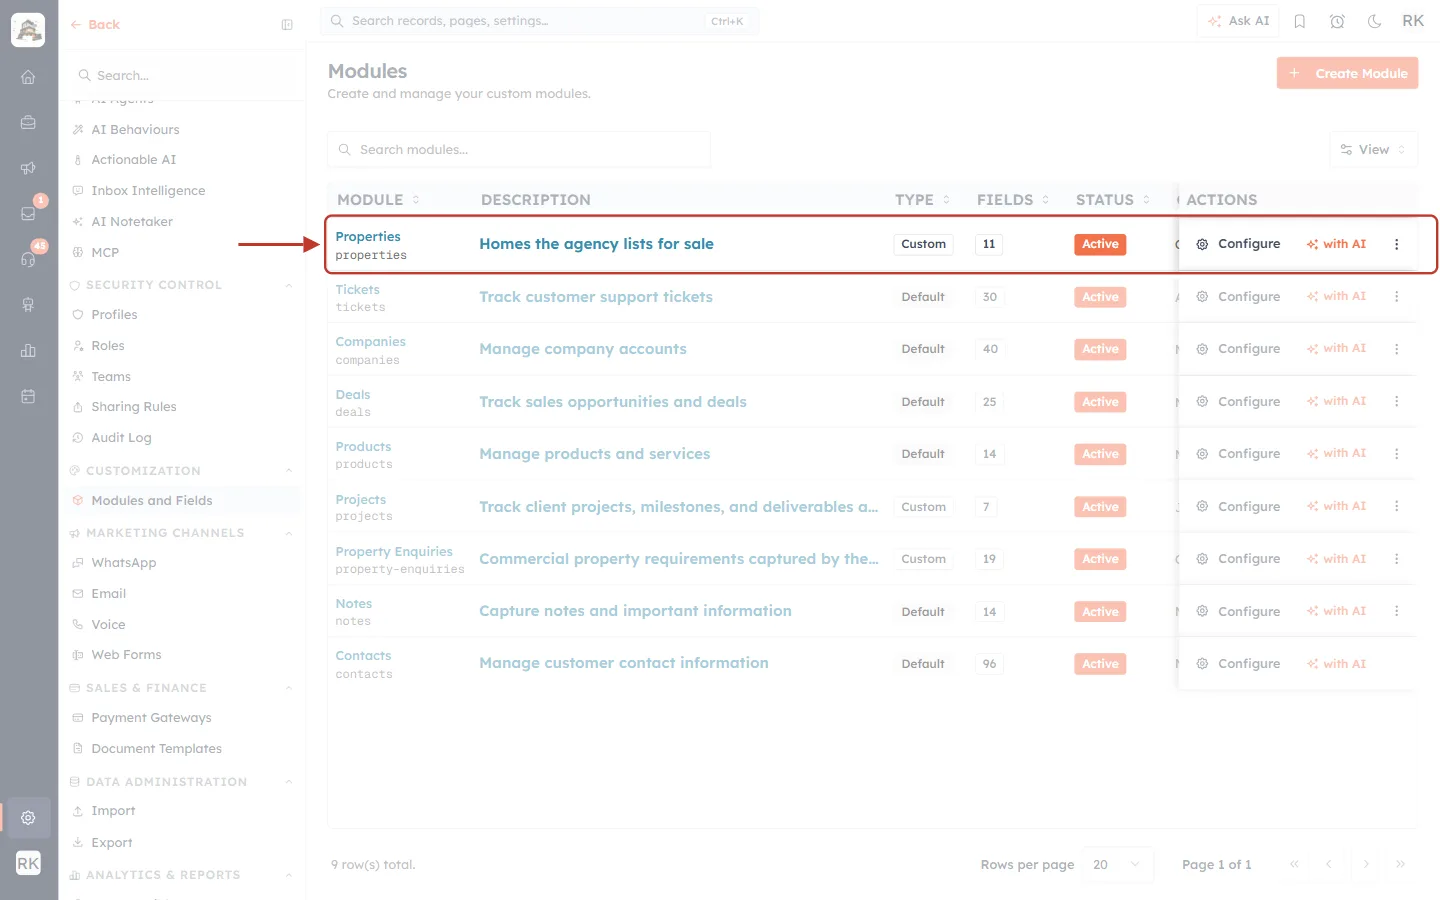Collapse the Sales & Finance section
Screen dimensions: 1440x900
coord(289,688)
